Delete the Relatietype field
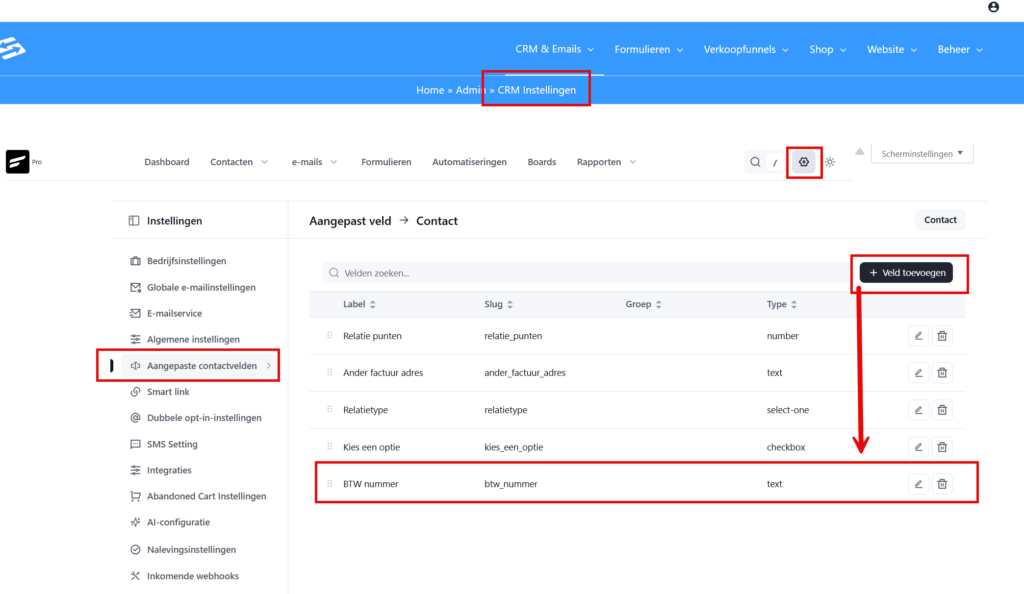Viewport: 1024px width, 594px height. [x=942, y=410]
